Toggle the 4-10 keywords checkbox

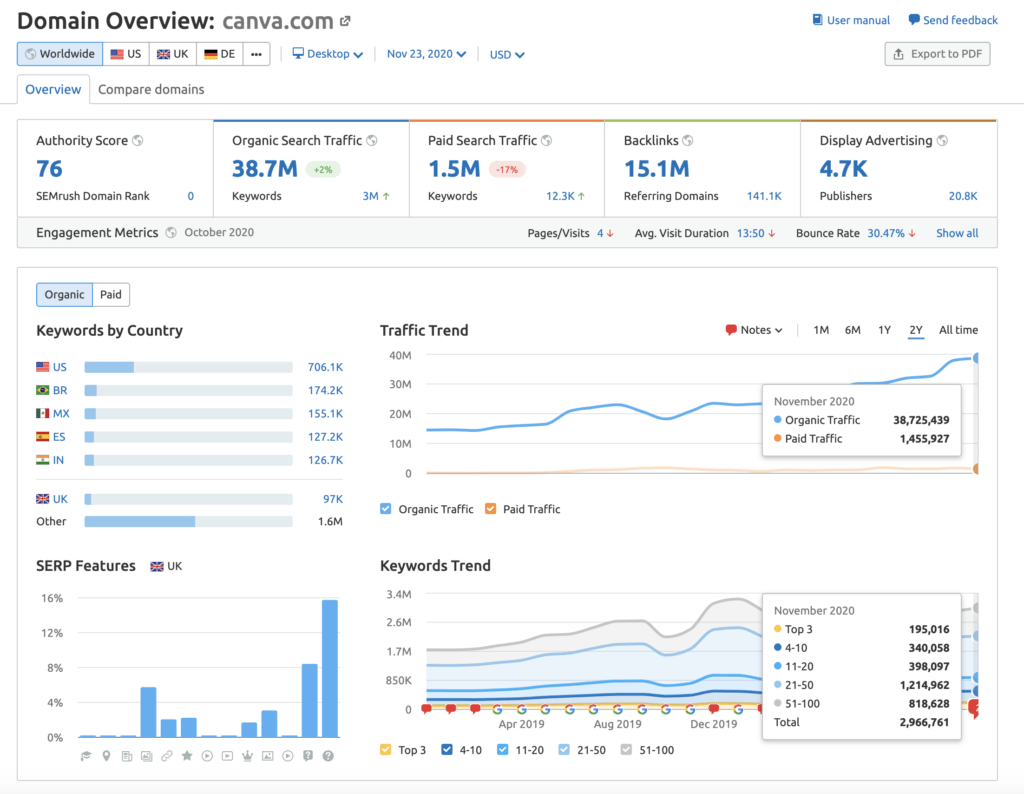[447, 750]
